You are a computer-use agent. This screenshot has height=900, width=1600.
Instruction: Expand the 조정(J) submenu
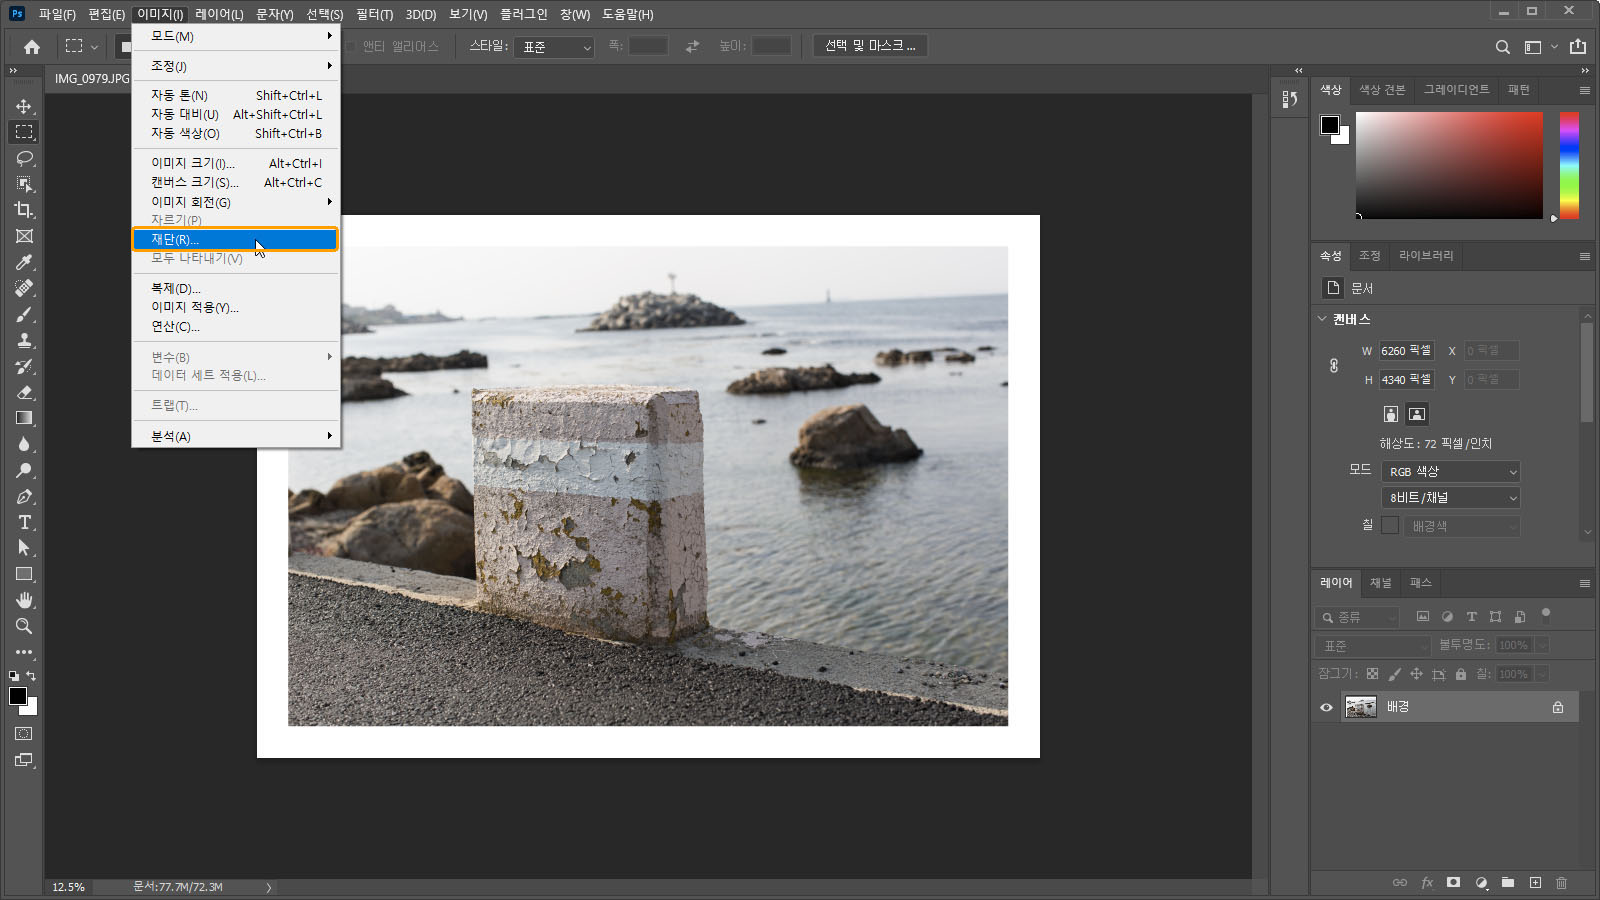[237, 66]
